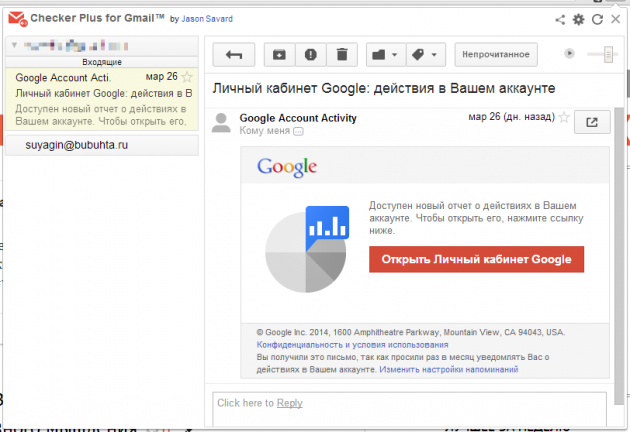
Task: Open Конфиденциальность и условия использования link
Action: 352,345
